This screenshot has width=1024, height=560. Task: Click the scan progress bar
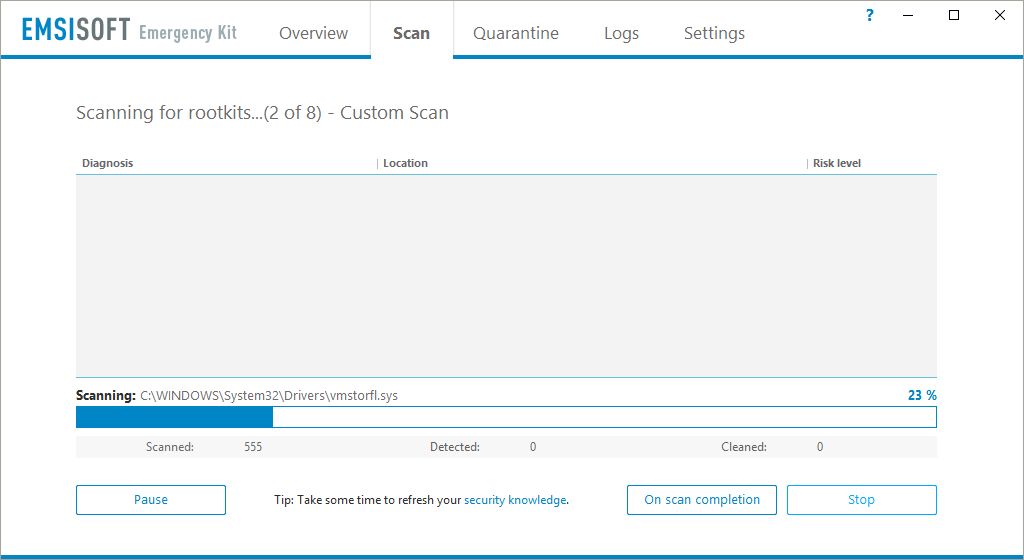(506, 417)
